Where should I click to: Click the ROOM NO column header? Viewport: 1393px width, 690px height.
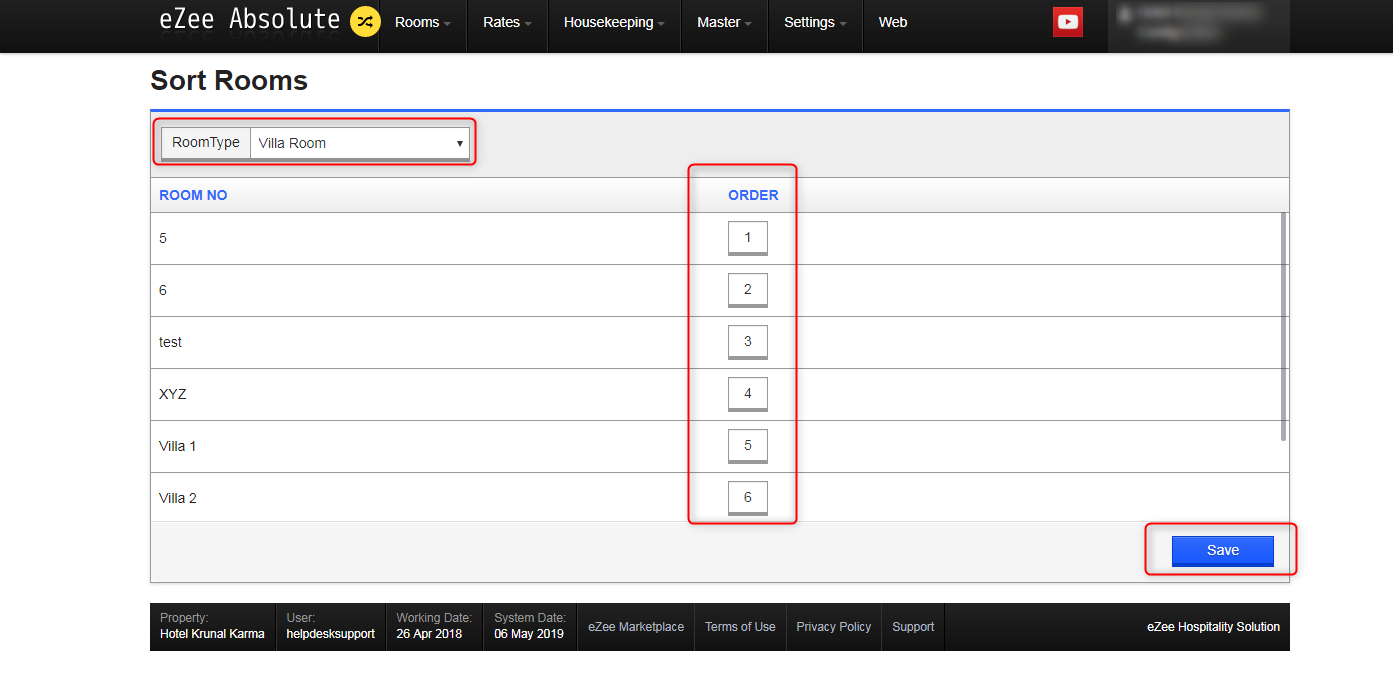click(x=193, y=195)
